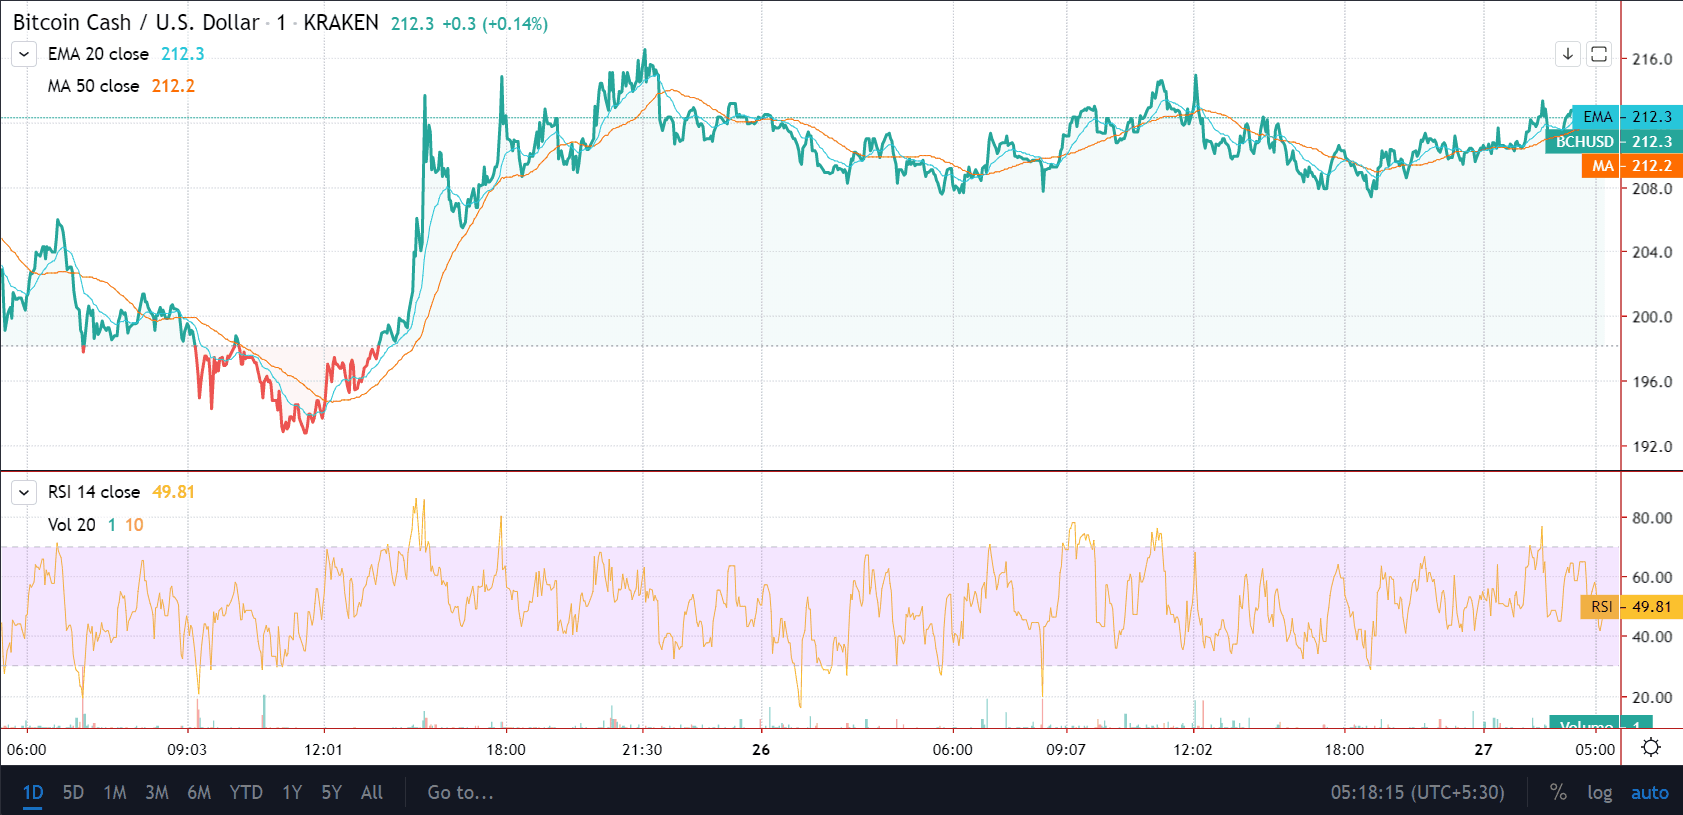1683x815 pixels.
Task: Select the 1D time range
Action: pyautogui.click(x=33, y=793)
